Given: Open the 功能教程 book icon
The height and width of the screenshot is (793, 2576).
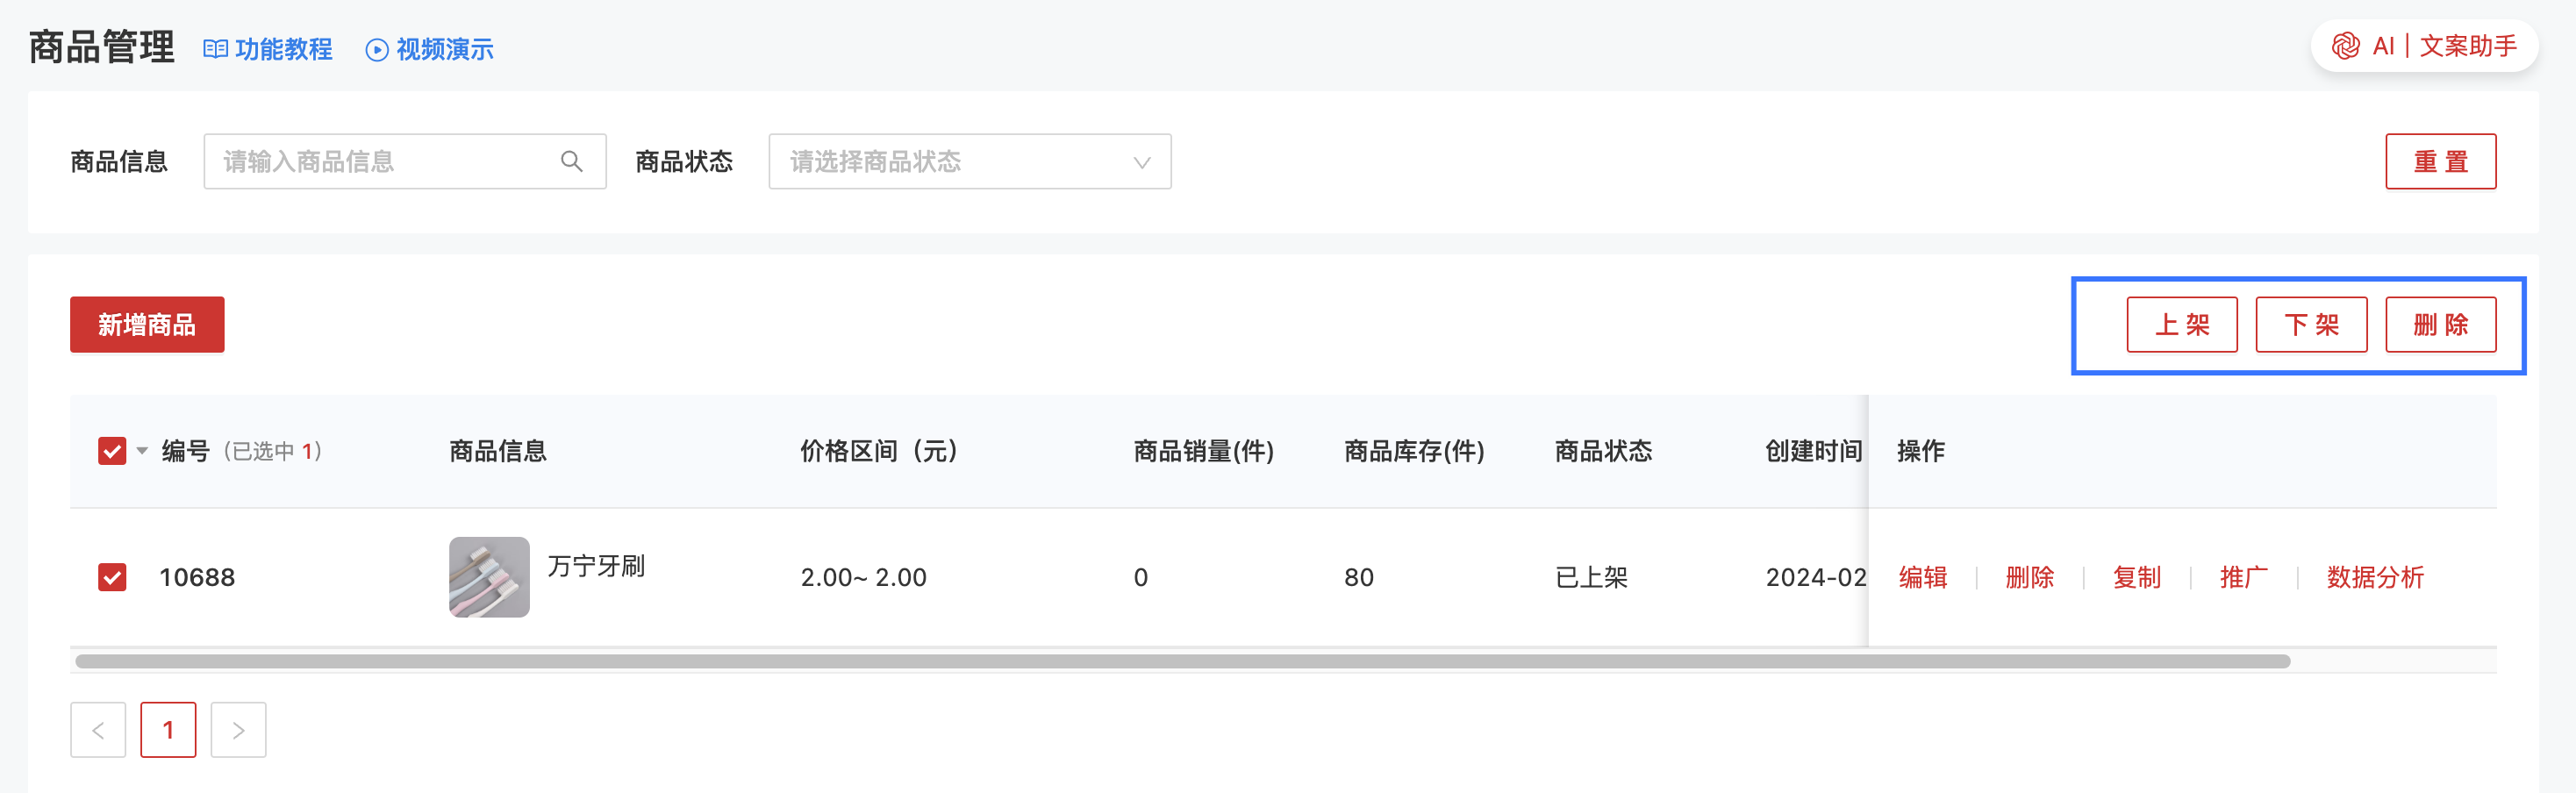Looking at the screenshot, I should pyautogui.click(x=215, y=49).
